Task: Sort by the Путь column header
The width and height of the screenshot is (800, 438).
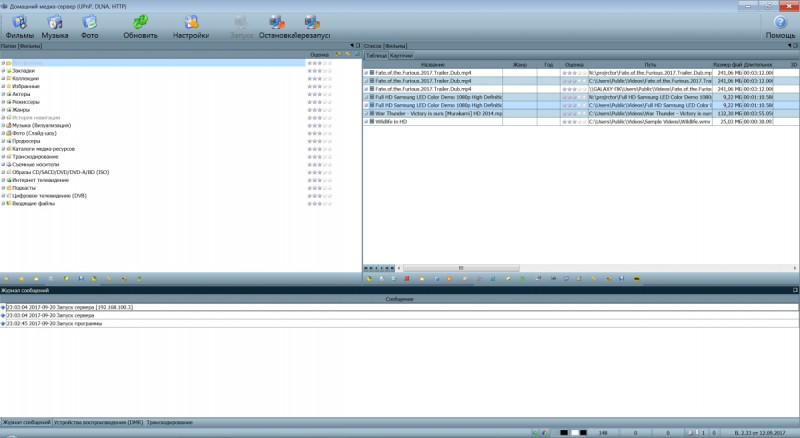Action: point(650,64)
